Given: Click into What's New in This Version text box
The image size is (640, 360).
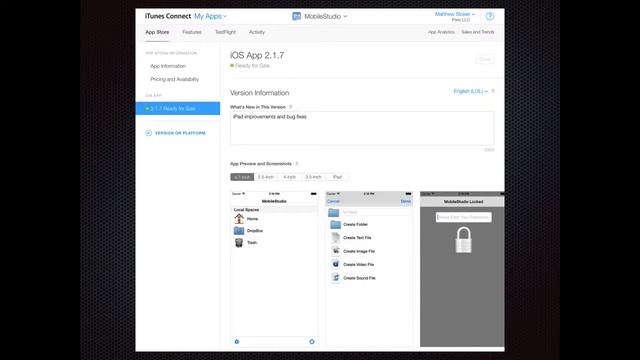Looking at the screenshot, I should 362,128.
